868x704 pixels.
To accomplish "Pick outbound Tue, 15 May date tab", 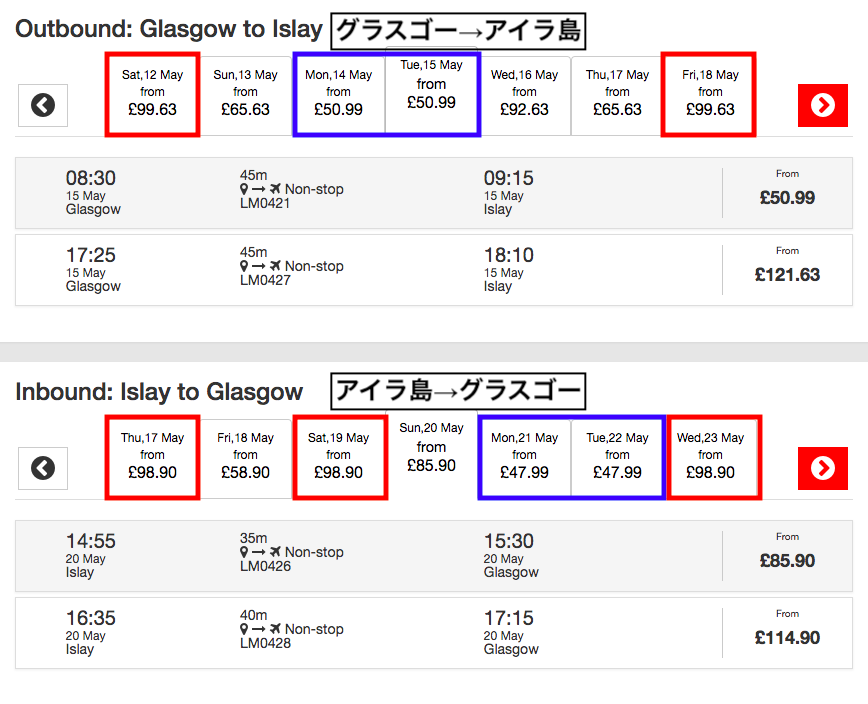I will coord(432,93).
